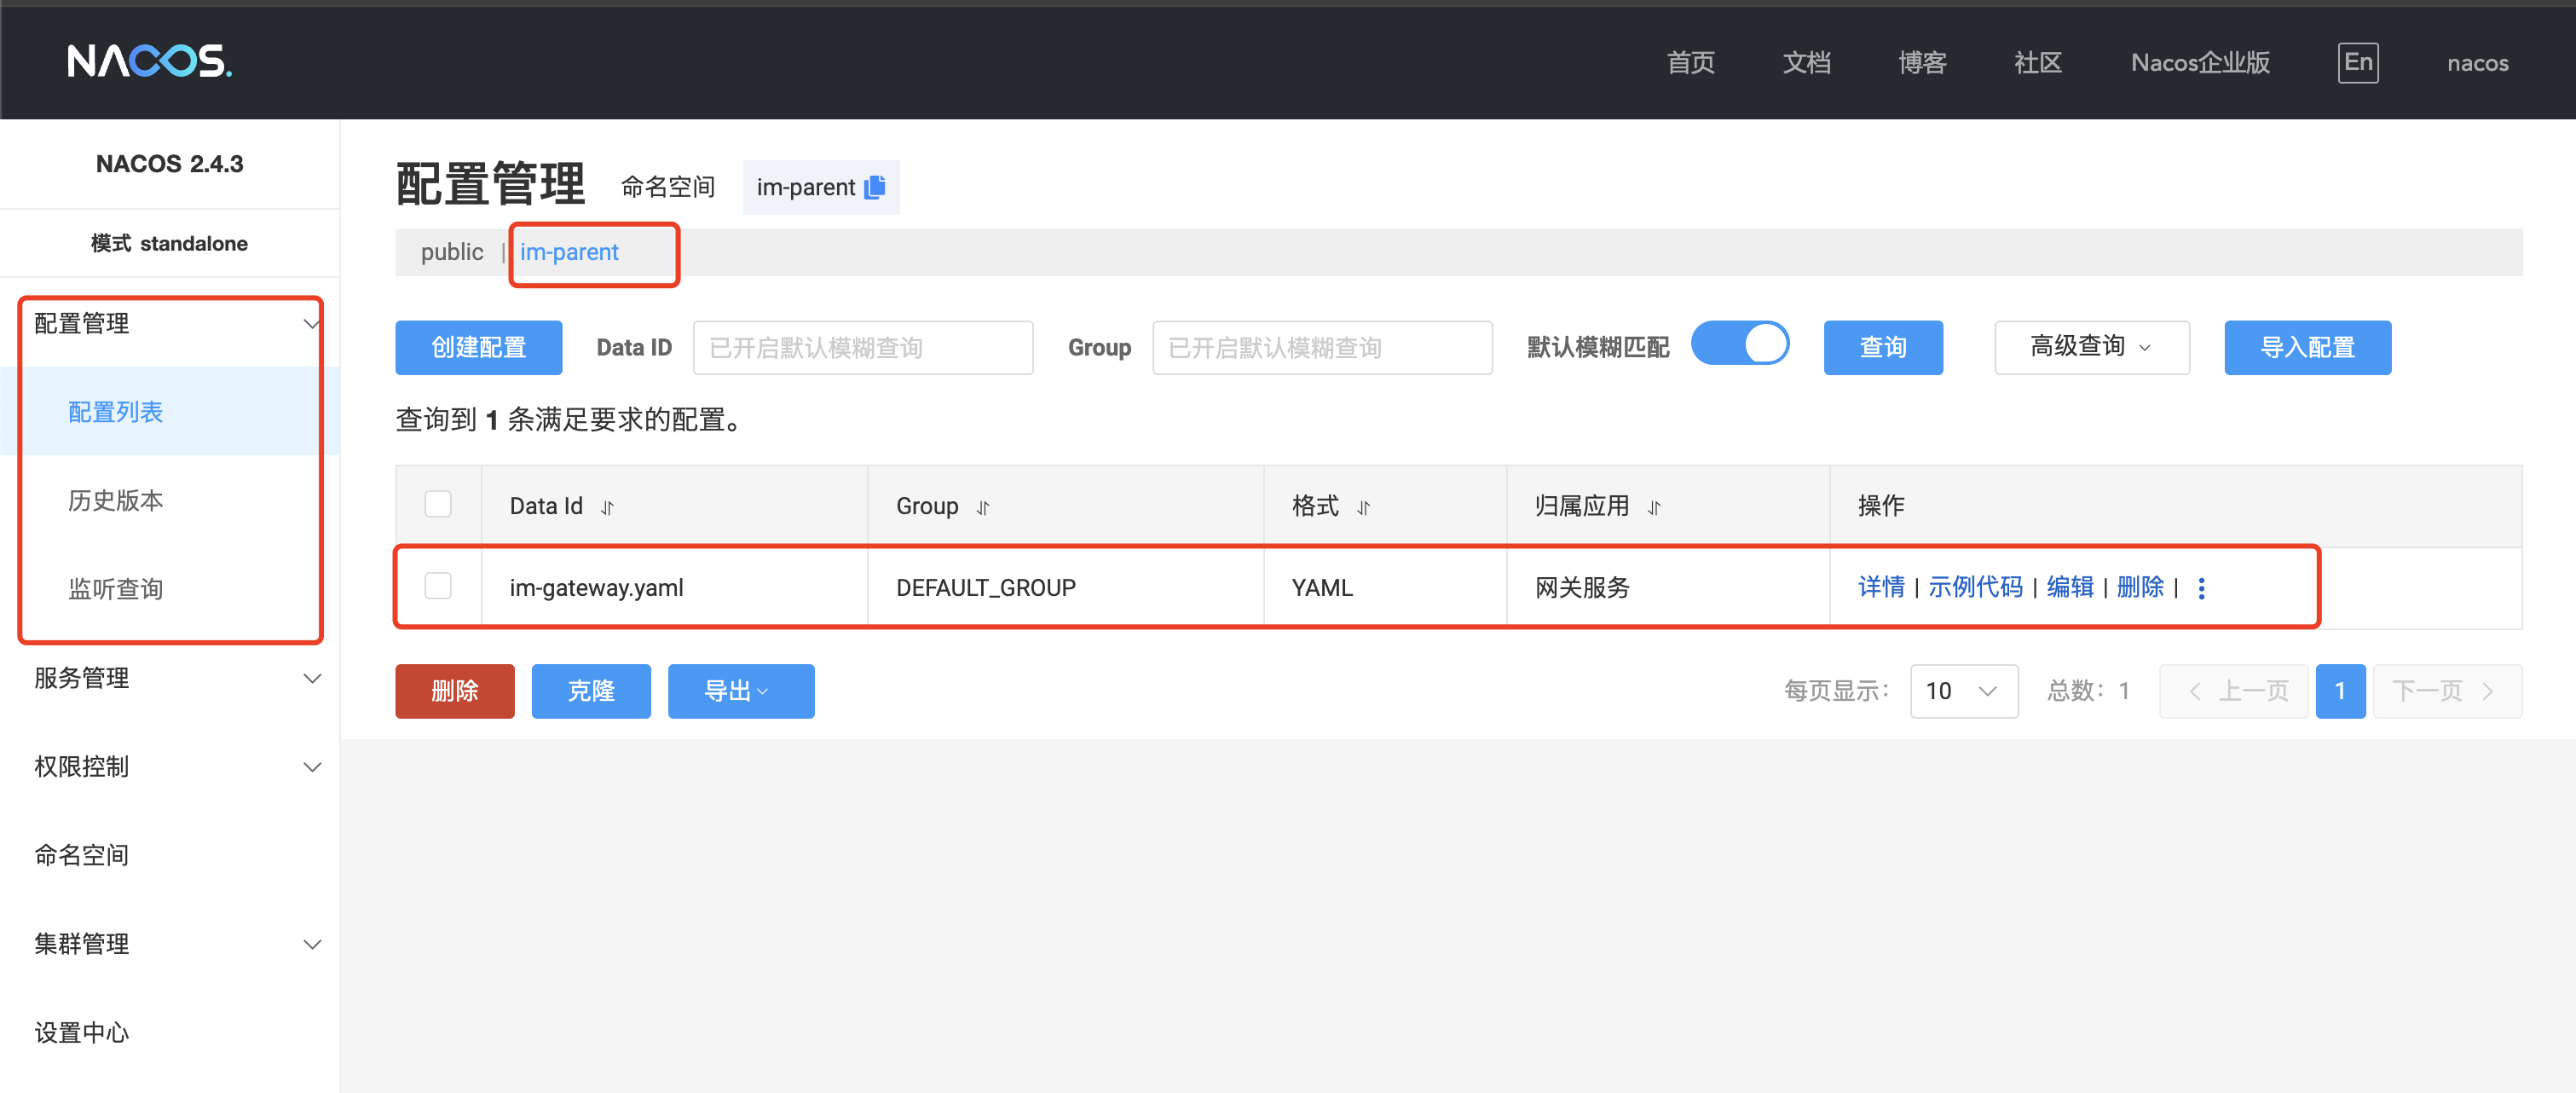The image size is (2576, 1093).
Task: Open 文档 in the top navigation
Action: point(1807,63)
